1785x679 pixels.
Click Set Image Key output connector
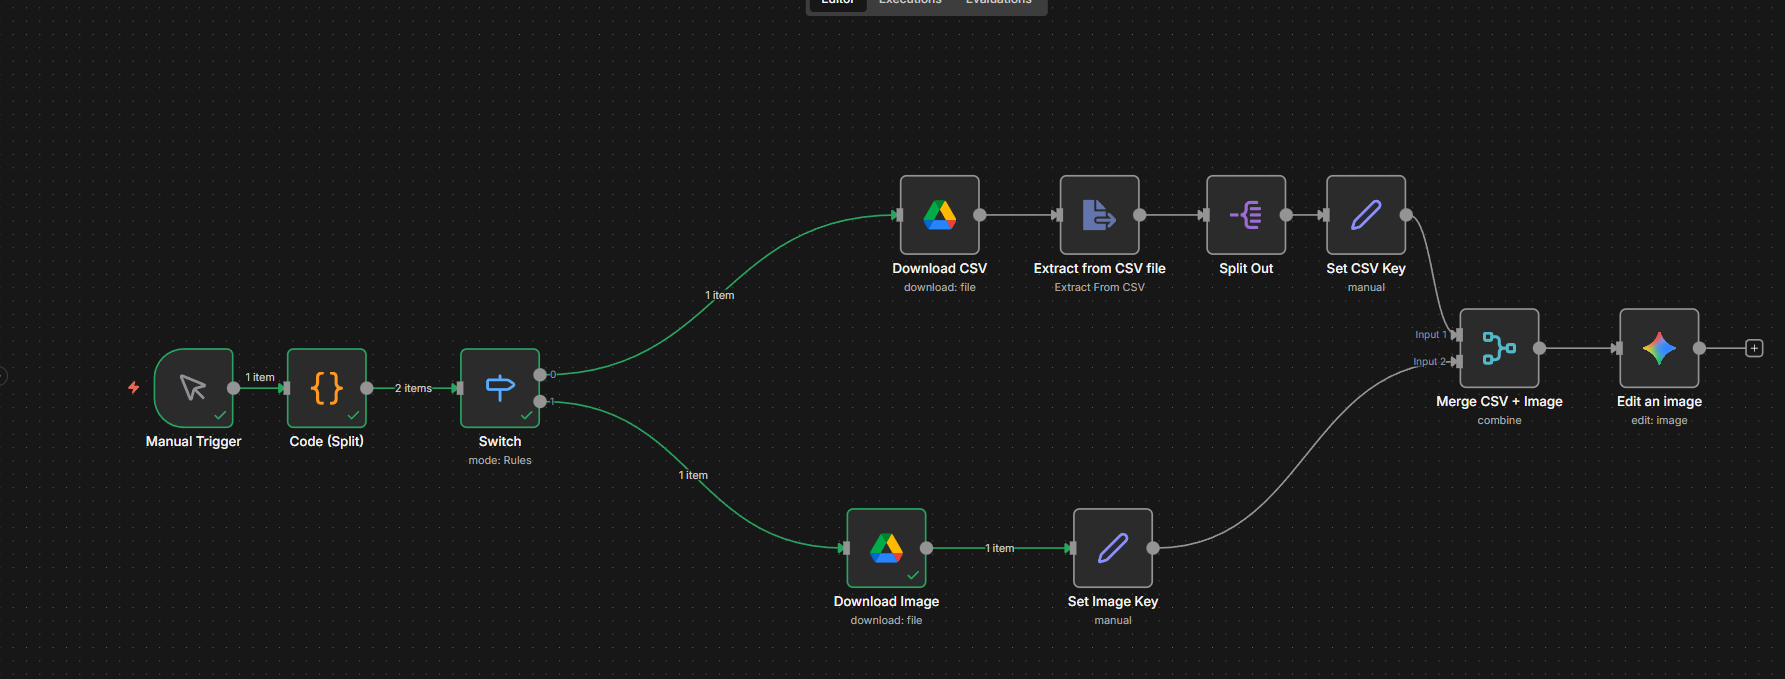point(1153,548)
